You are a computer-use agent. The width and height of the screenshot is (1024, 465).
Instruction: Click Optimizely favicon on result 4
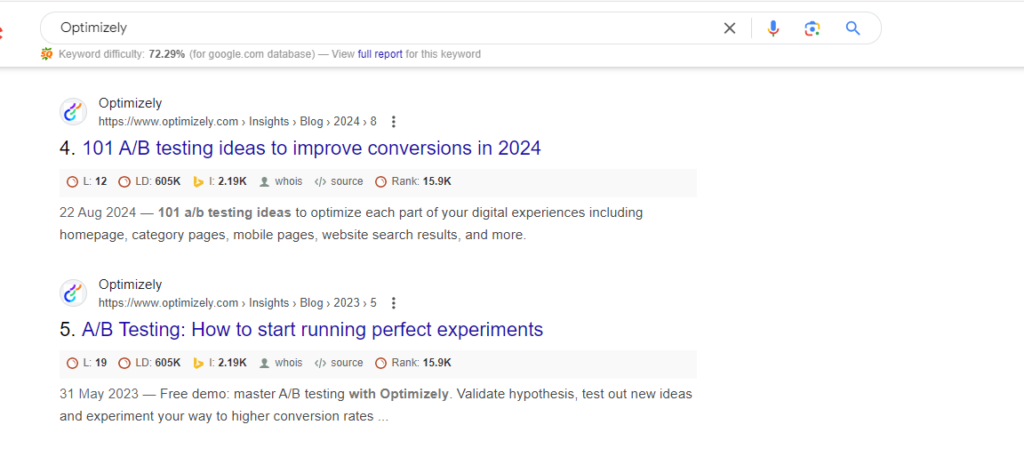(73, 112)
